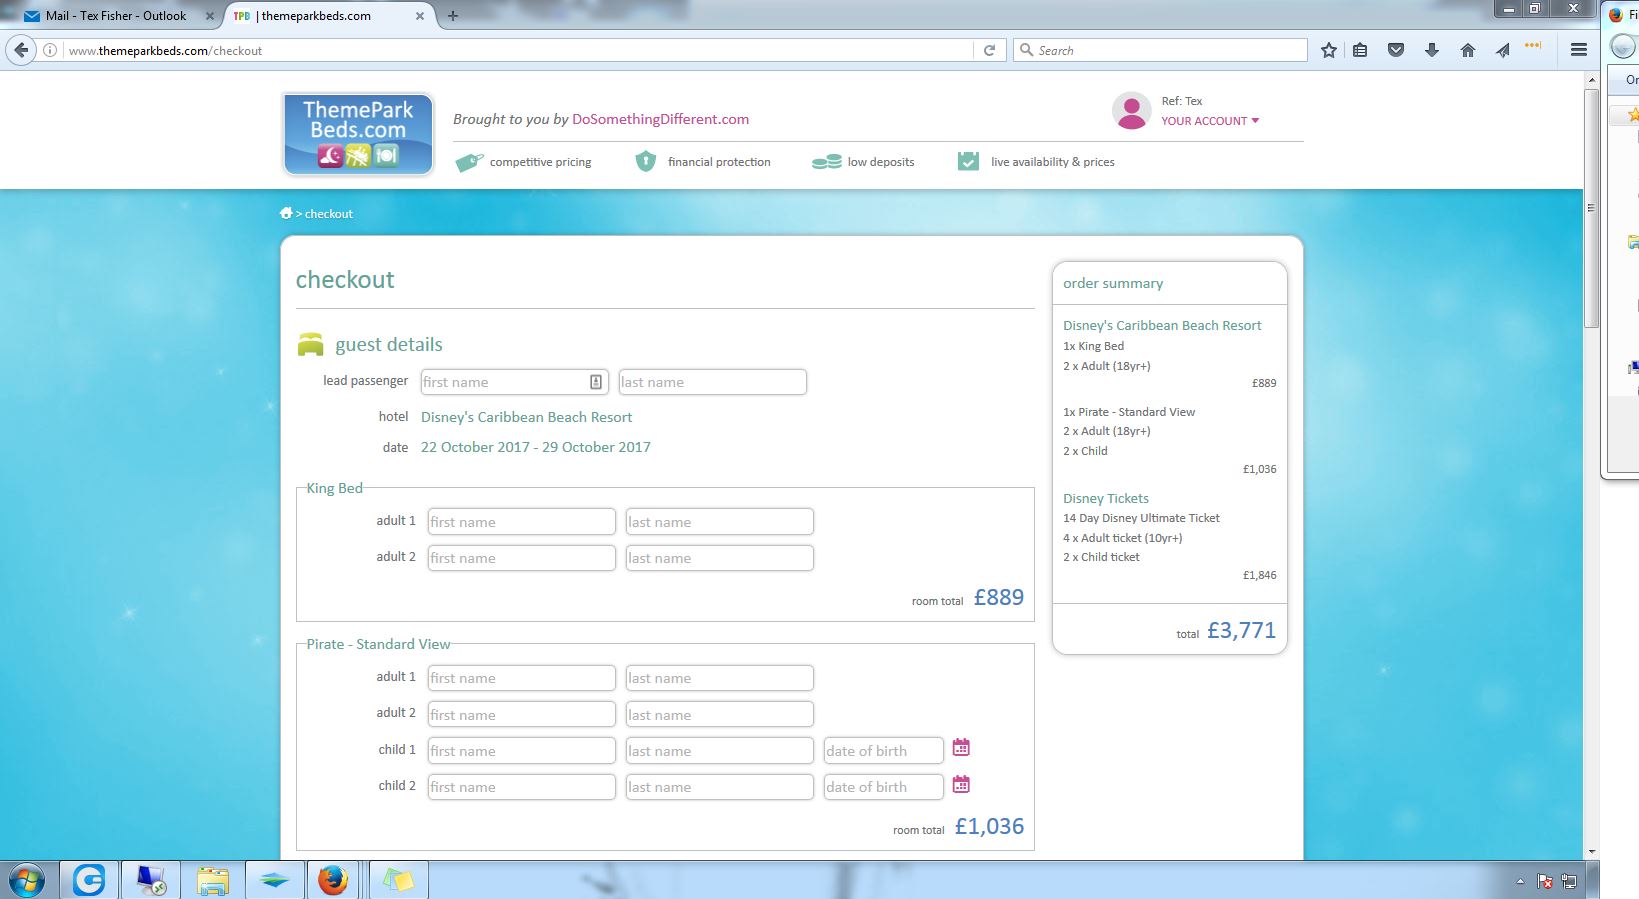The height and width of the screenshot is (899, 1639).
Task: Click Pirate room adult 2 first name field
Action: [x=521, y=714]
